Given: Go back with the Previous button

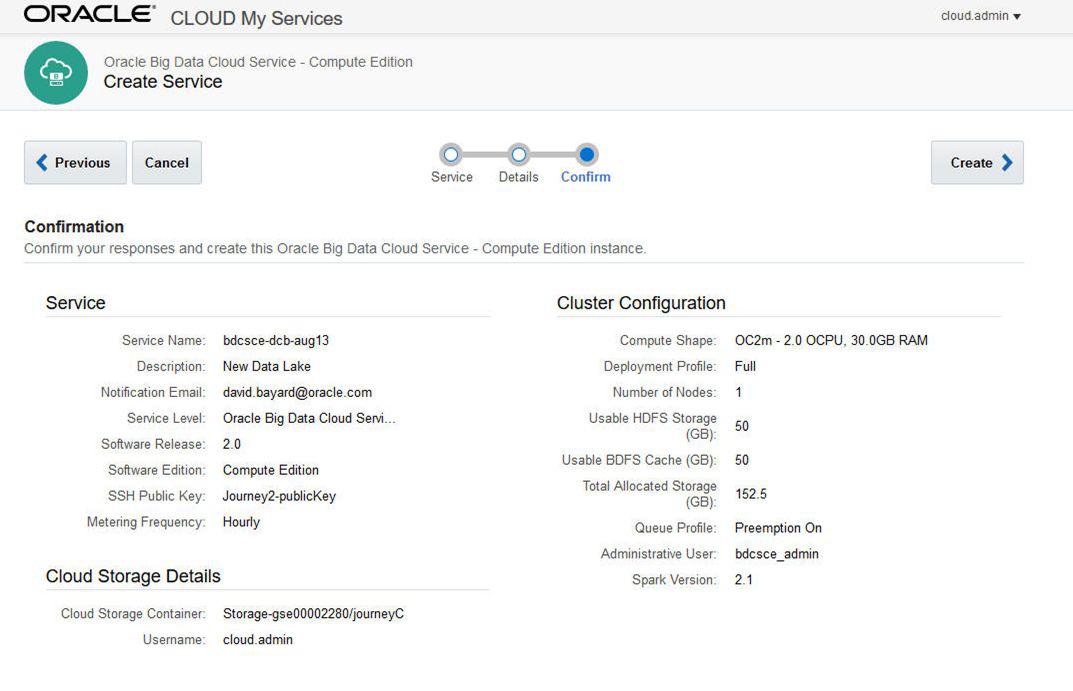Looking at the screenshot, I should pyautogui.click(x=75, y=163).
